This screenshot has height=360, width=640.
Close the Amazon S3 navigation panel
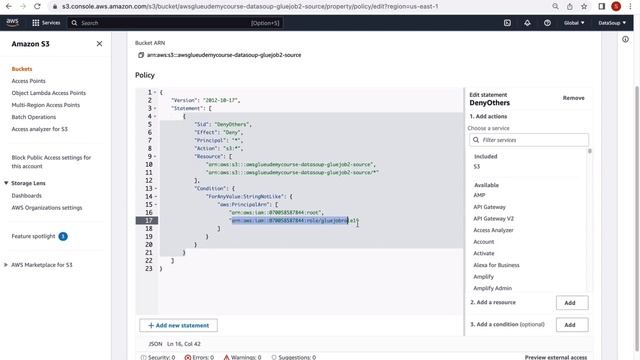coord(99,44)
